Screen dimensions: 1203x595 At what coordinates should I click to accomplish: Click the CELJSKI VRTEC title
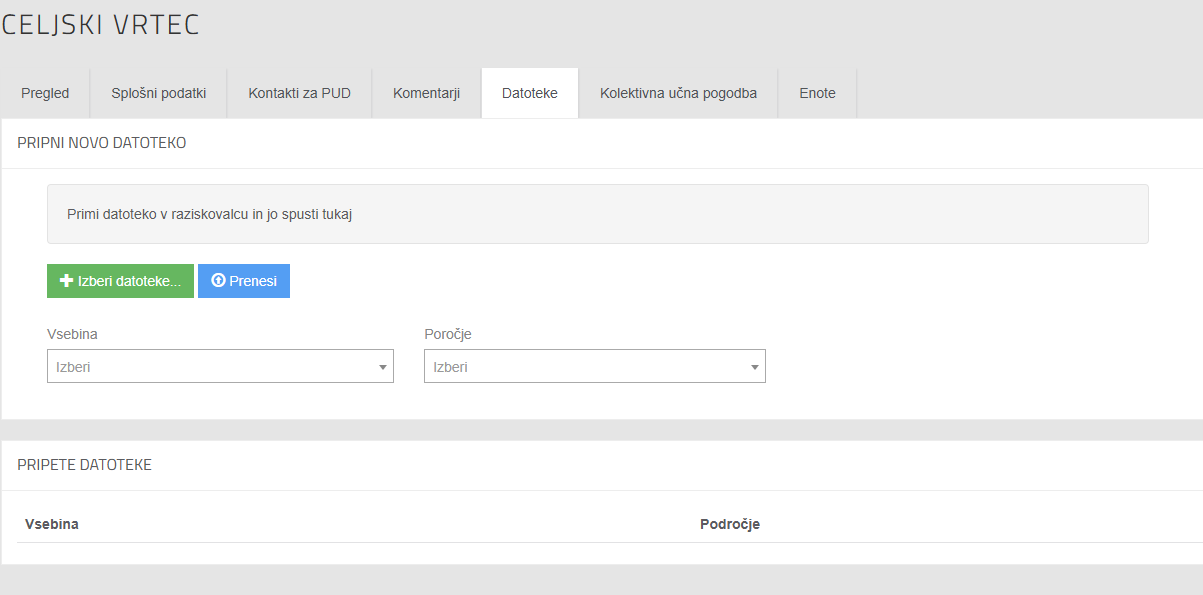point(100,26)
